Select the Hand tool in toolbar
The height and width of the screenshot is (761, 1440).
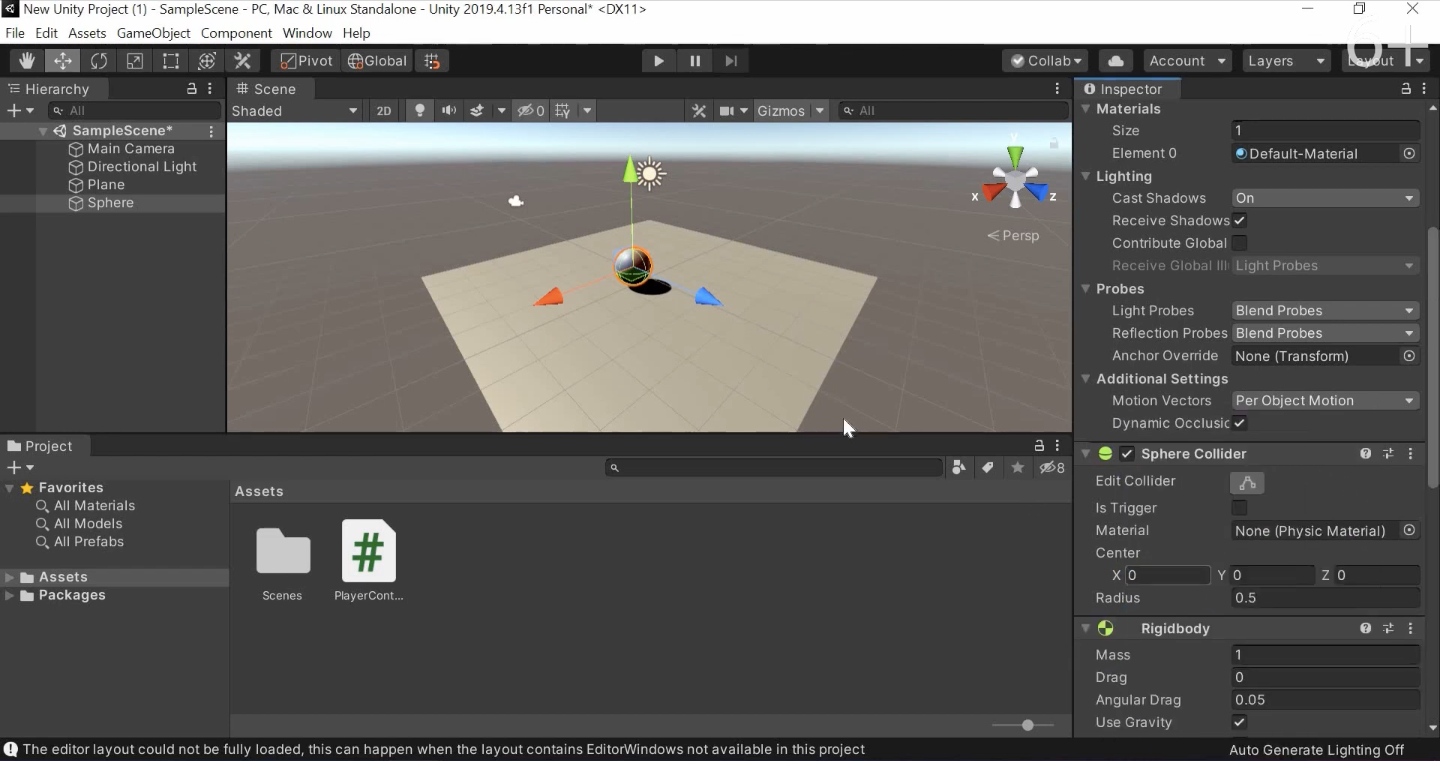click(x=27, y=61)
